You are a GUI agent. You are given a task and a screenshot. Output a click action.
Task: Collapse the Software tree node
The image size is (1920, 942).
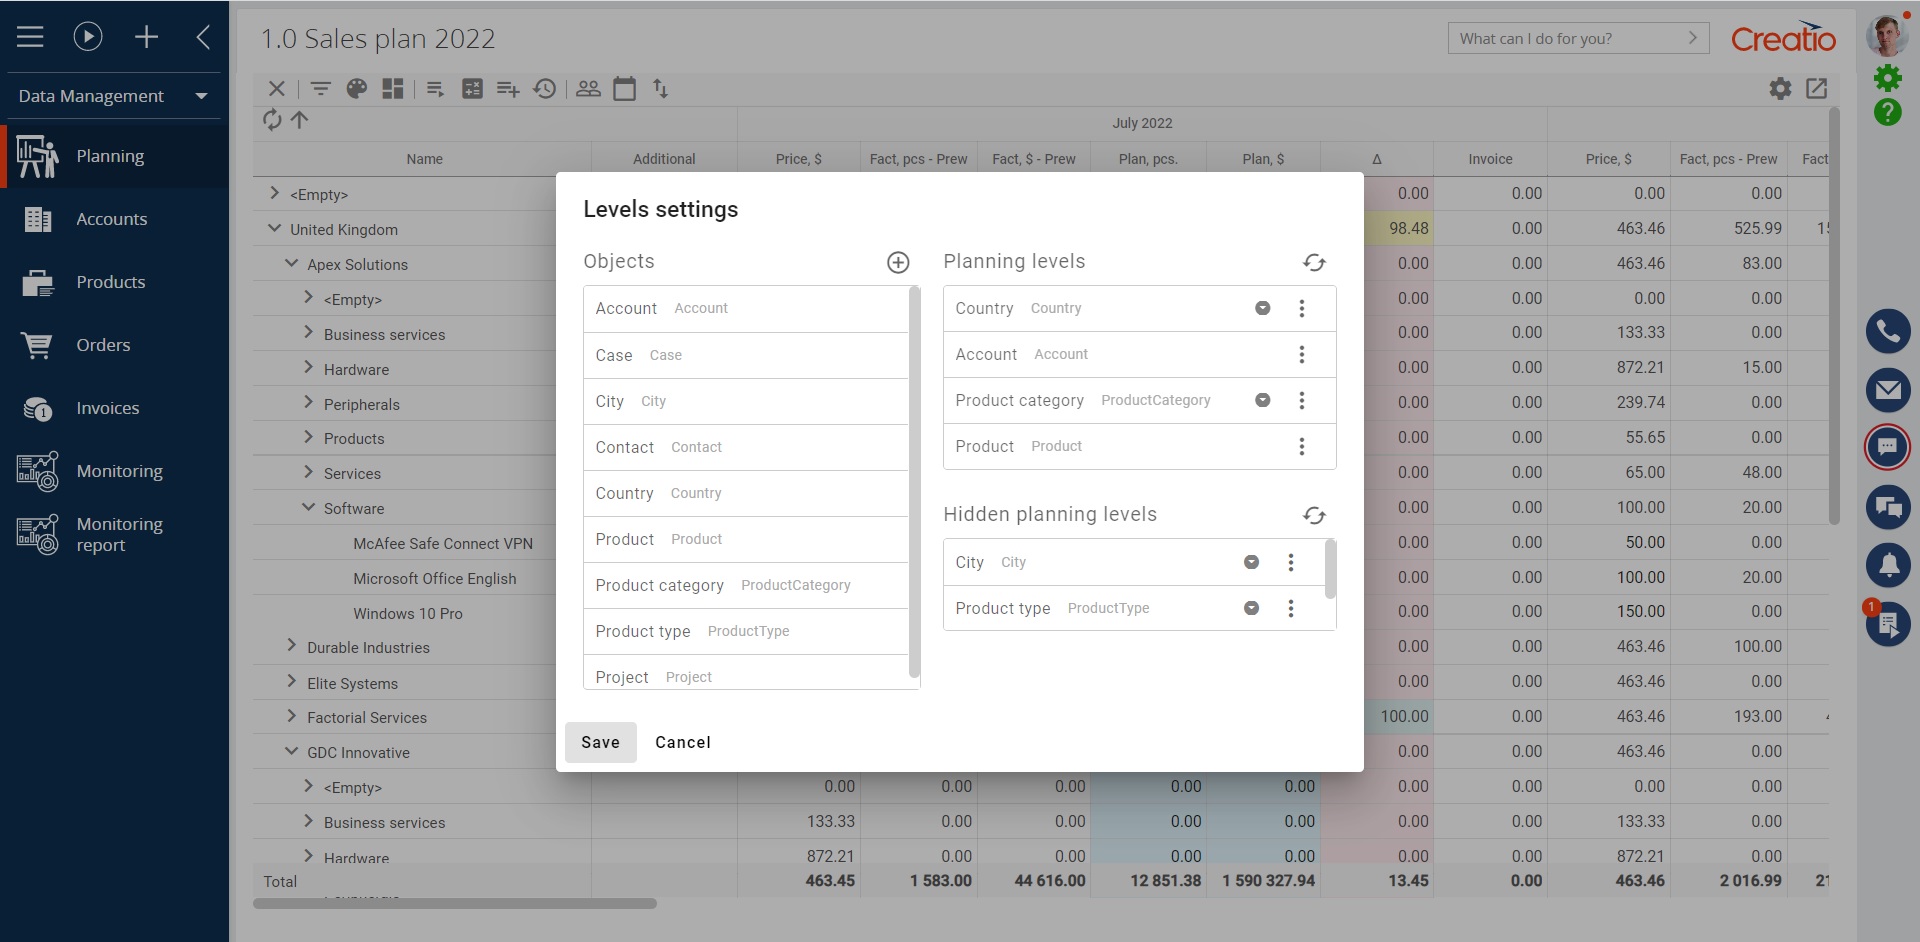307,507
